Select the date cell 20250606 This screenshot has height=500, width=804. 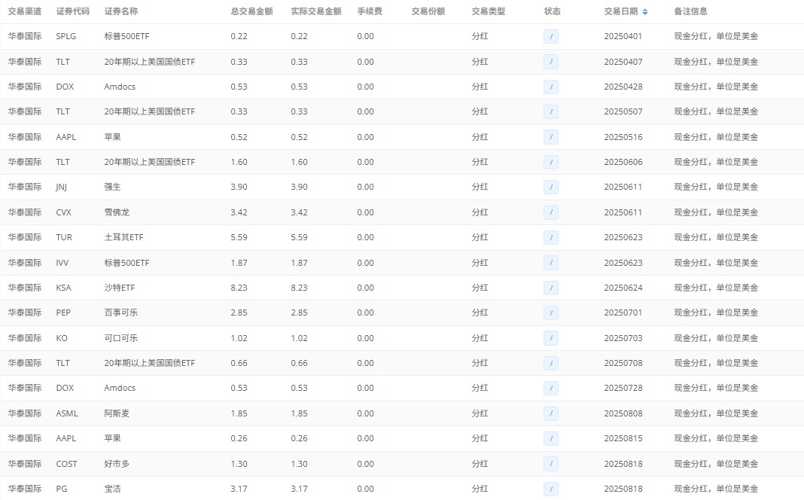pyautogui.click(x=623, y=162)
